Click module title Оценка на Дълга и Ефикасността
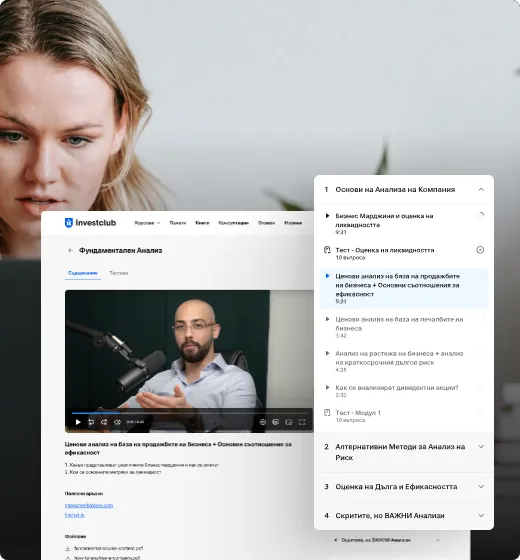Image resolution: width=520 pixels, height=560 pixels. pyautogui.click(x=396, y=486)
